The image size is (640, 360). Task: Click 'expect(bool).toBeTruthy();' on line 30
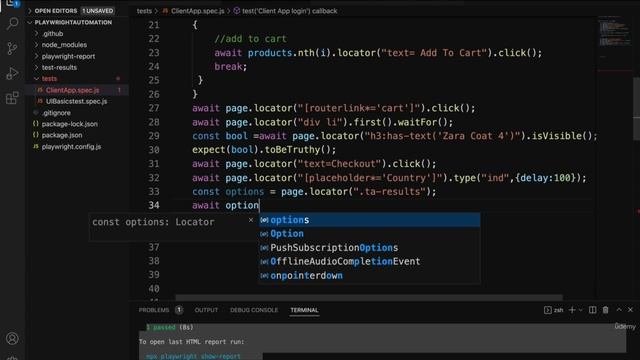(264, 150)
